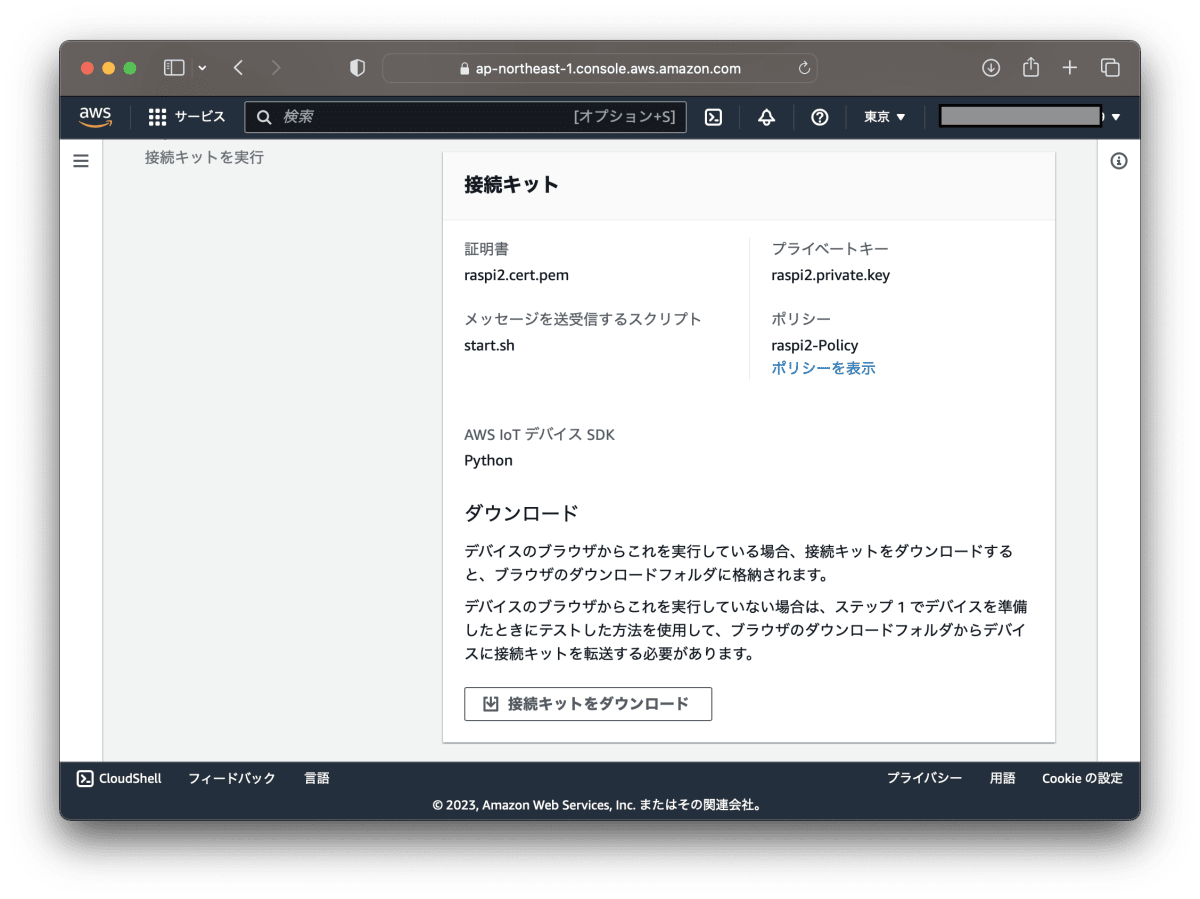Expand the account name dropdown

(x=1030, y=117)
